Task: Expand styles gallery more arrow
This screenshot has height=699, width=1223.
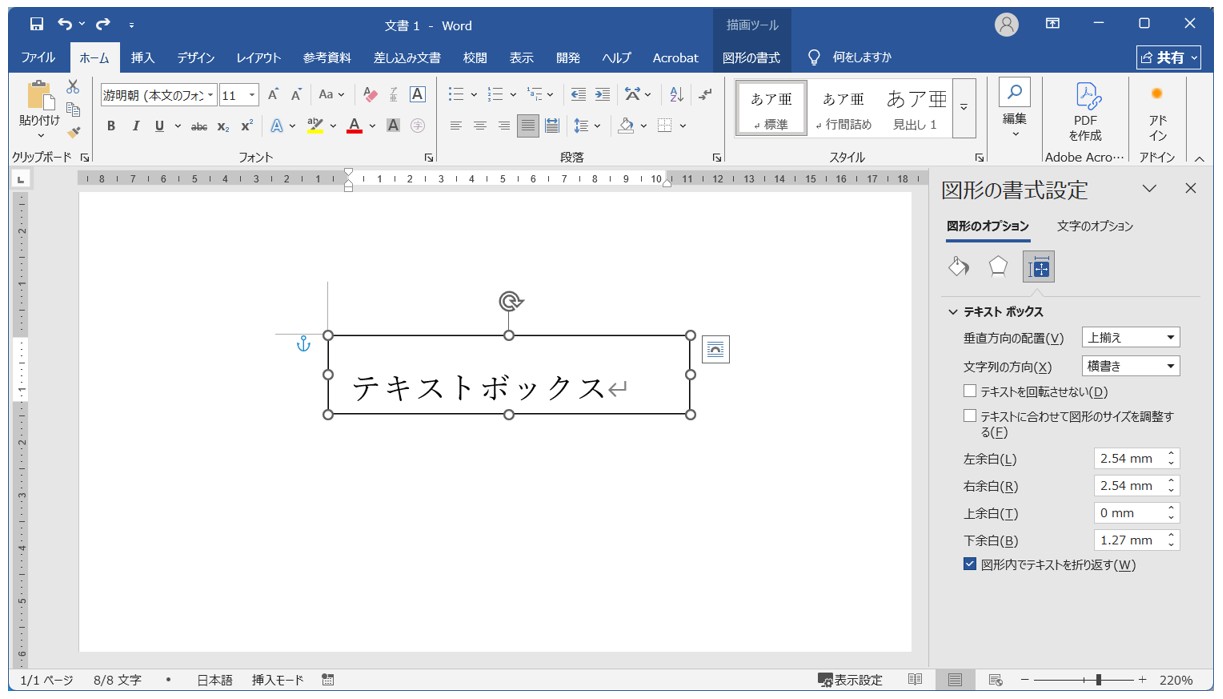Action: [964, 107]
